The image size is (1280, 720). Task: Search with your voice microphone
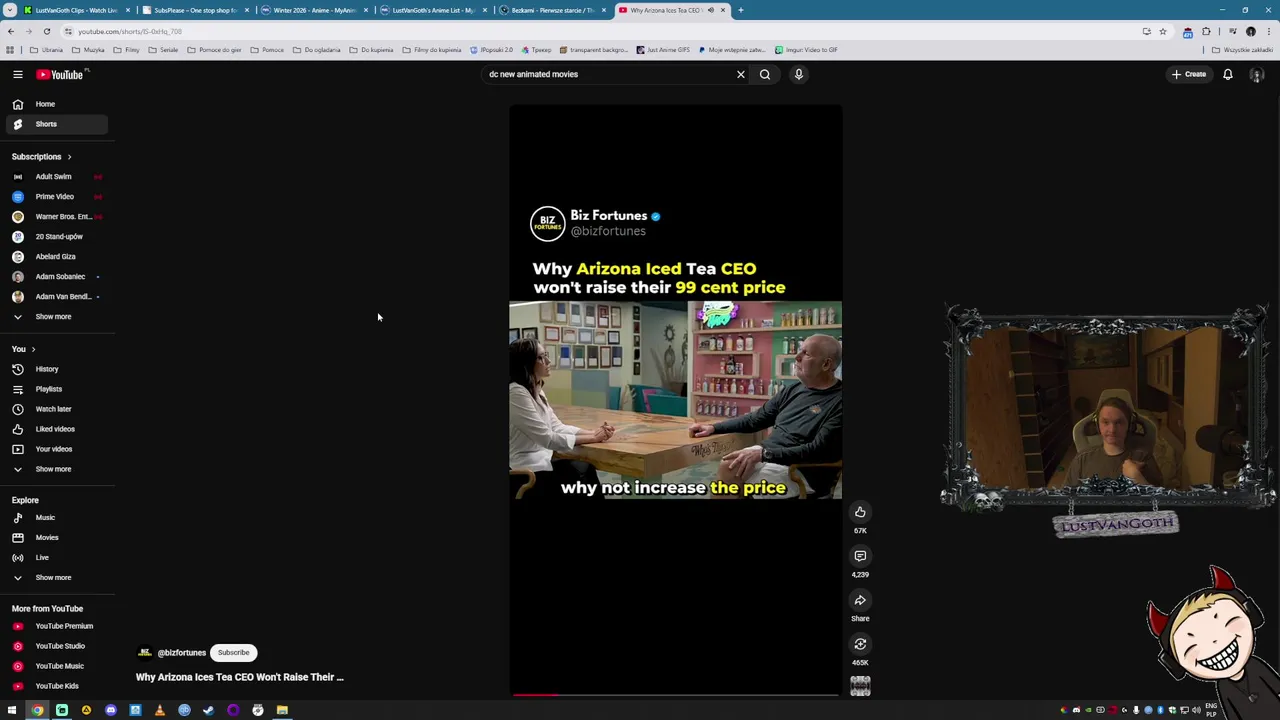point(798,74)
